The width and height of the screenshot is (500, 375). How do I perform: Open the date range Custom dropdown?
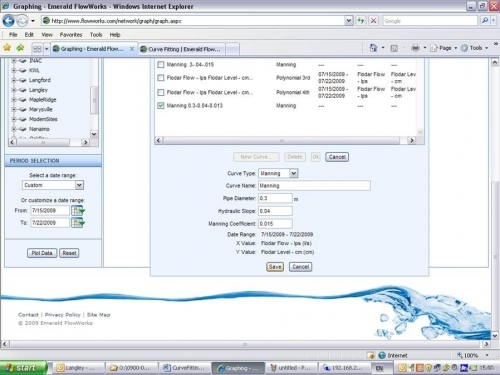(79, 185)
